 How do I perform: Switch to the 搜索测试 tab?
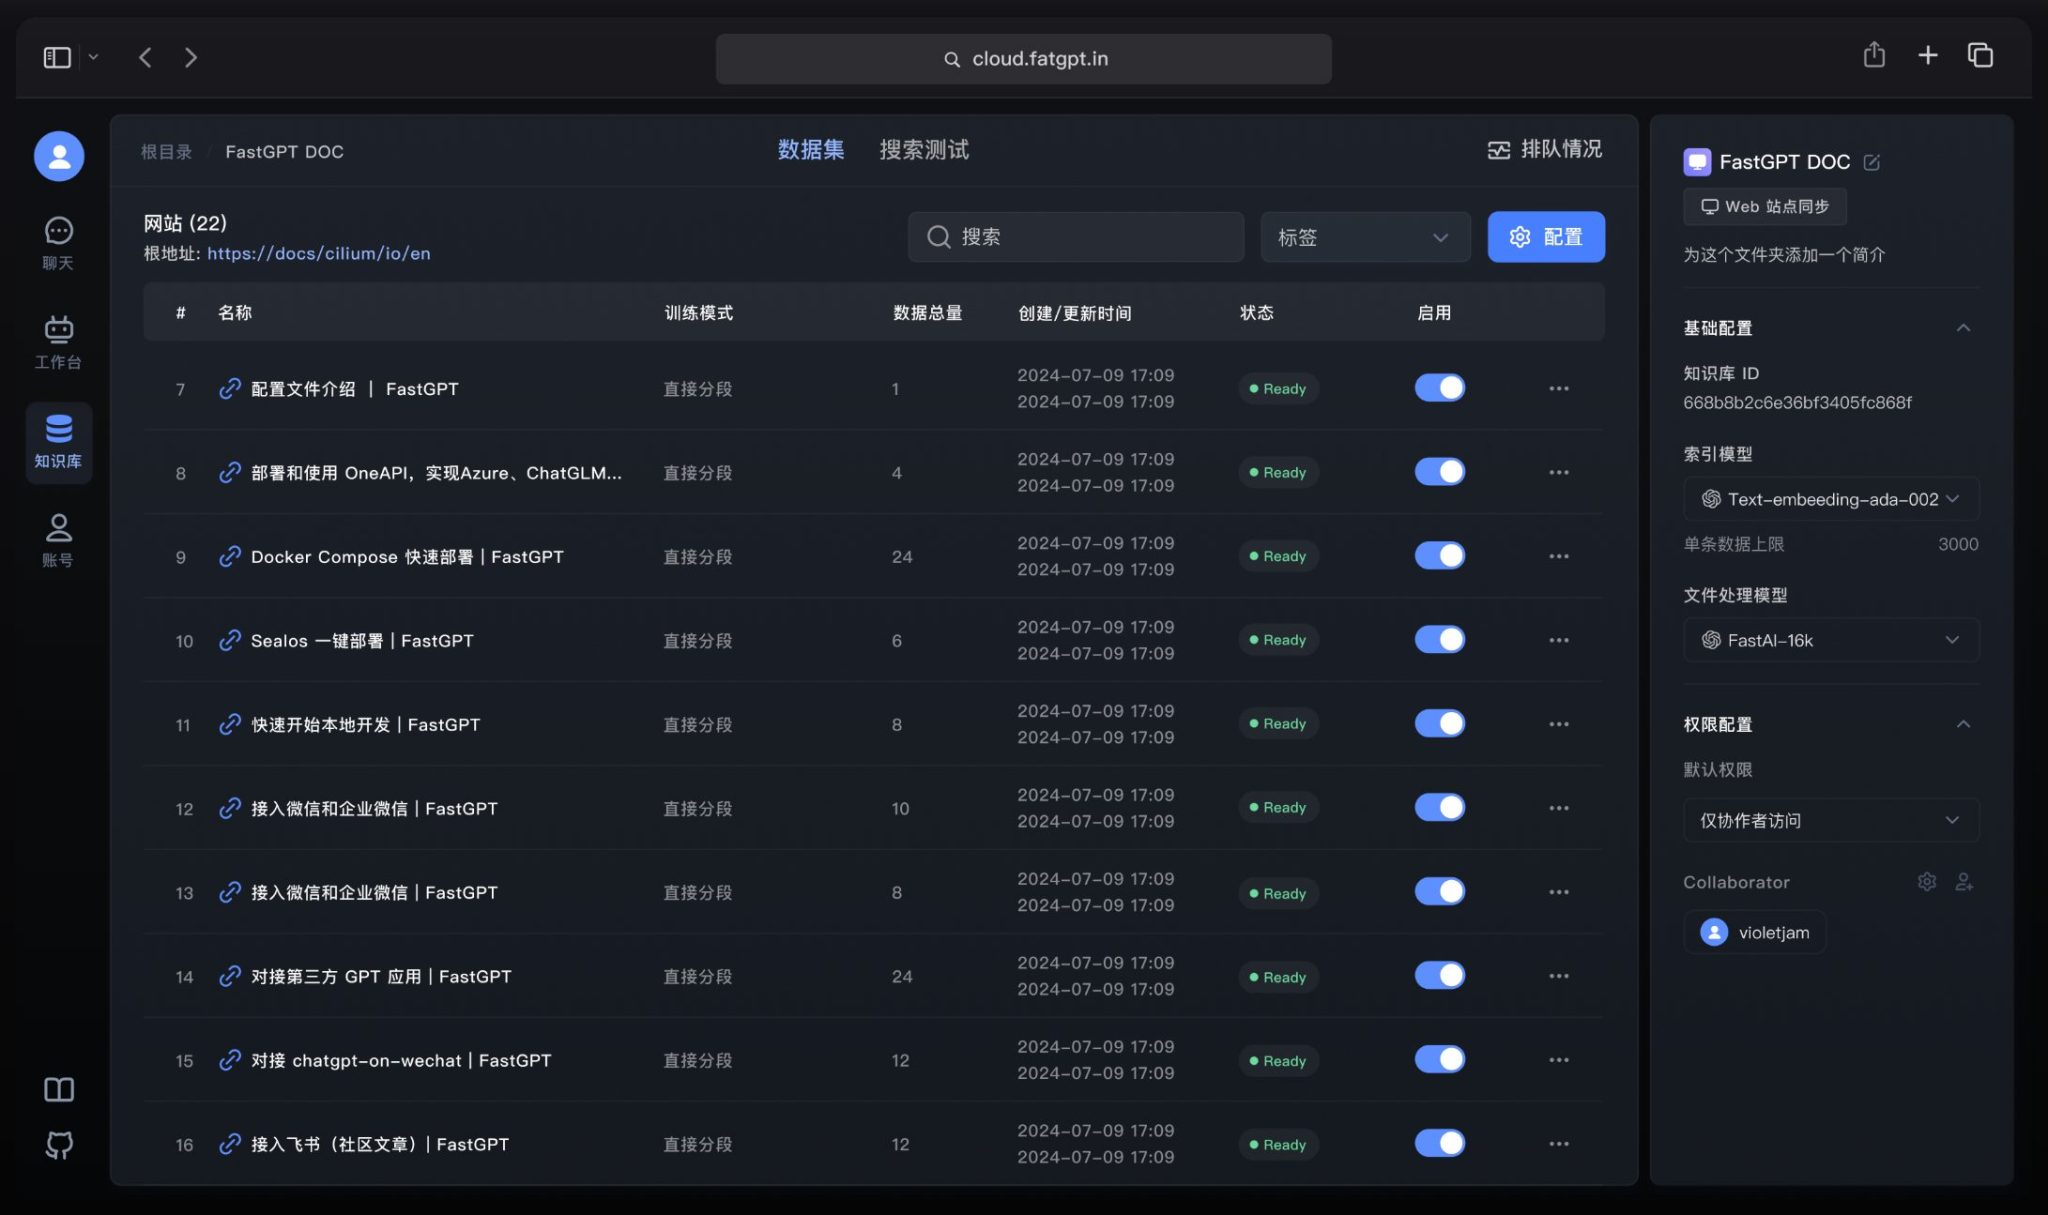pyautogui.click(x=922, y=149)
